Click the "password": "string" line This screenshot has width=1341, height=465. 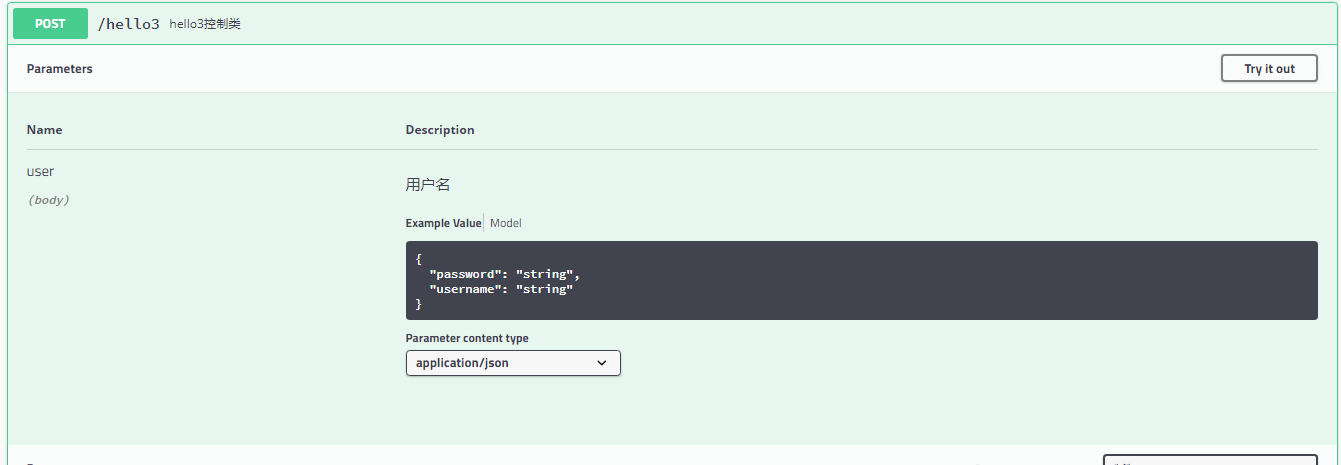pyautogui.click(x=504, y=274)
